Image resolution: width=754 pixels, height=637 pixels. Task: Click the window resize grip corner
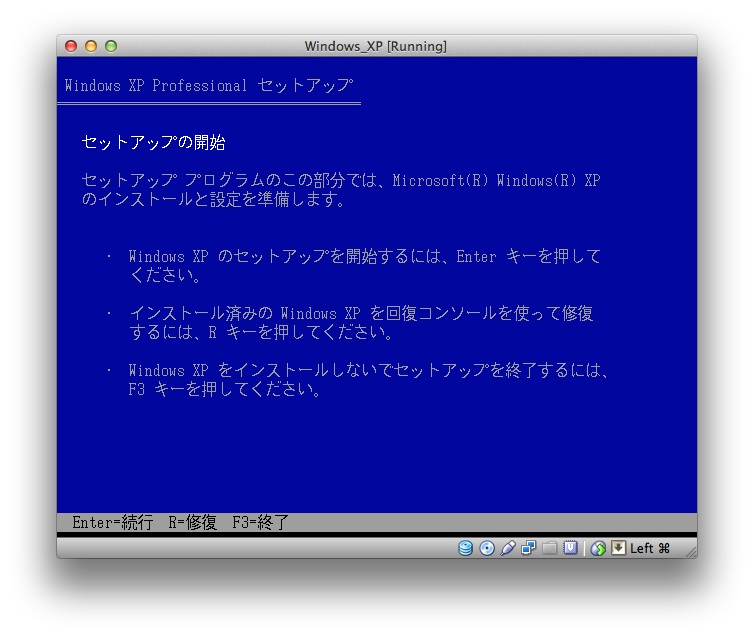tap(690, 551)
